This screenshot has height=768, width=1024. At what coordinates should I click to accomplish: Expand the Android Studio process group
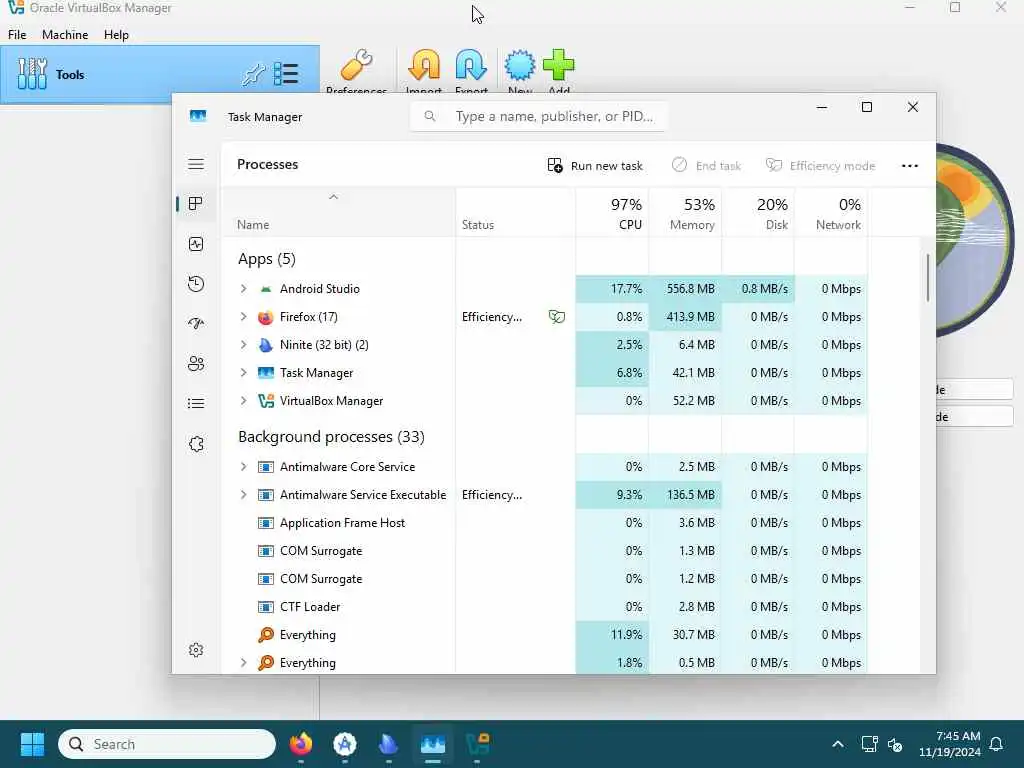click(x=244, y=289)
